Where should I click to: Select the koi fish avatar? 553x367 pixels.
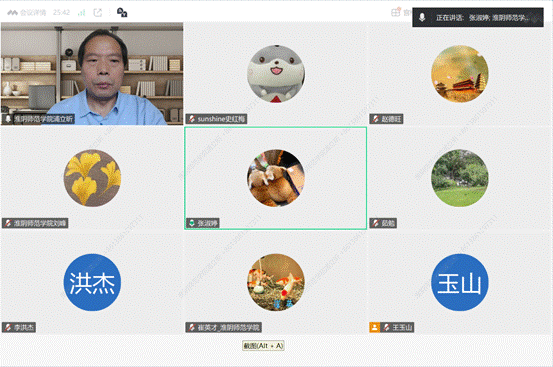[x=276, y=282]
